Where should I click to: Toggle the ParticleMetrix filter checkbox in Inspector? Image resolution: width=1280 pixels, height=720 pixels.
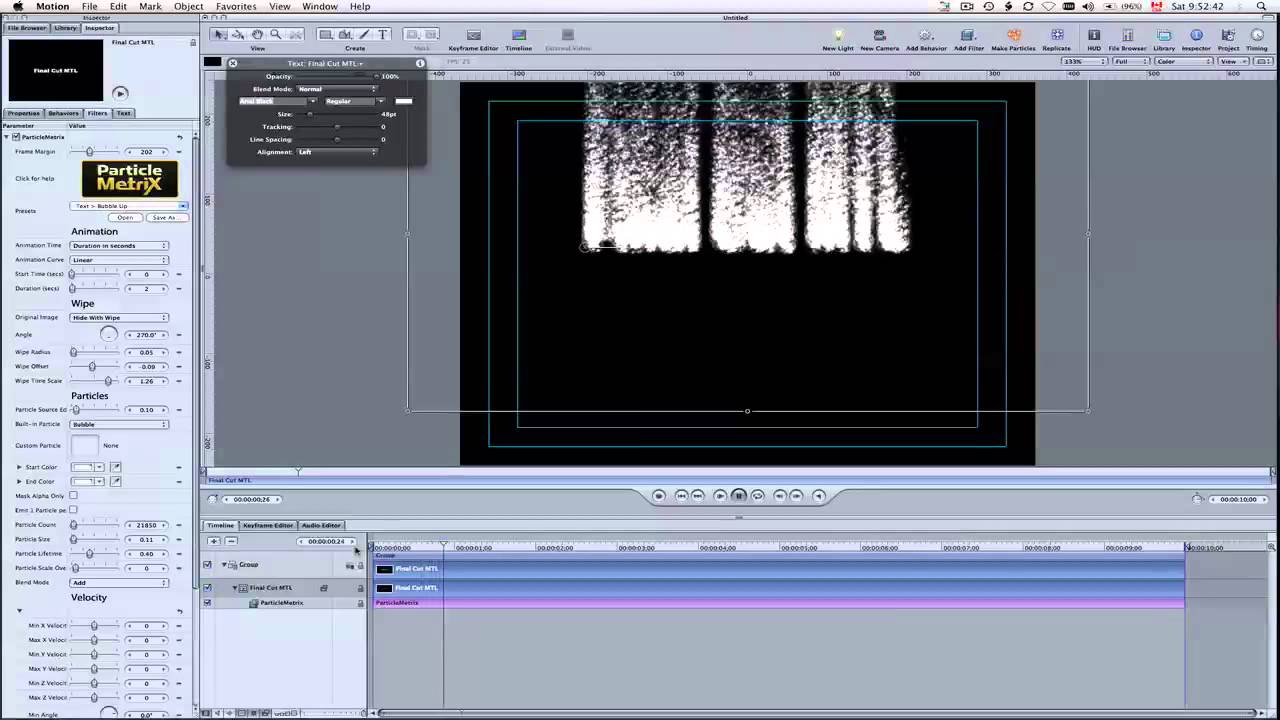coord(15,137)
